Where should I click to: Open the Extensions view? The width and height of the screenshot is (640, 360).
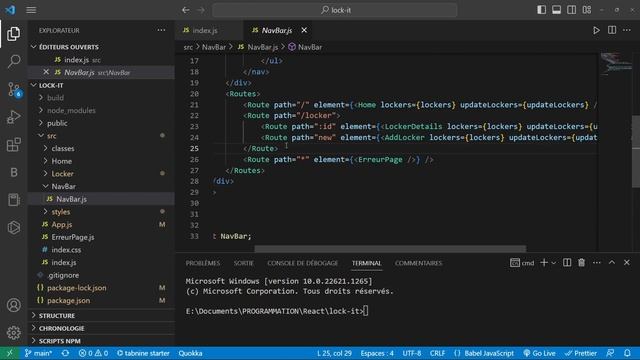click(x=13, y=144)
